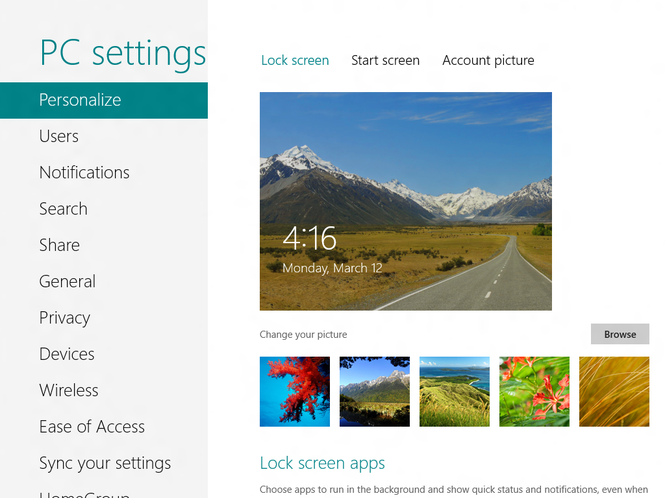Click the Browse button
This screenshot has width=665, height=498.
(620, 334)
